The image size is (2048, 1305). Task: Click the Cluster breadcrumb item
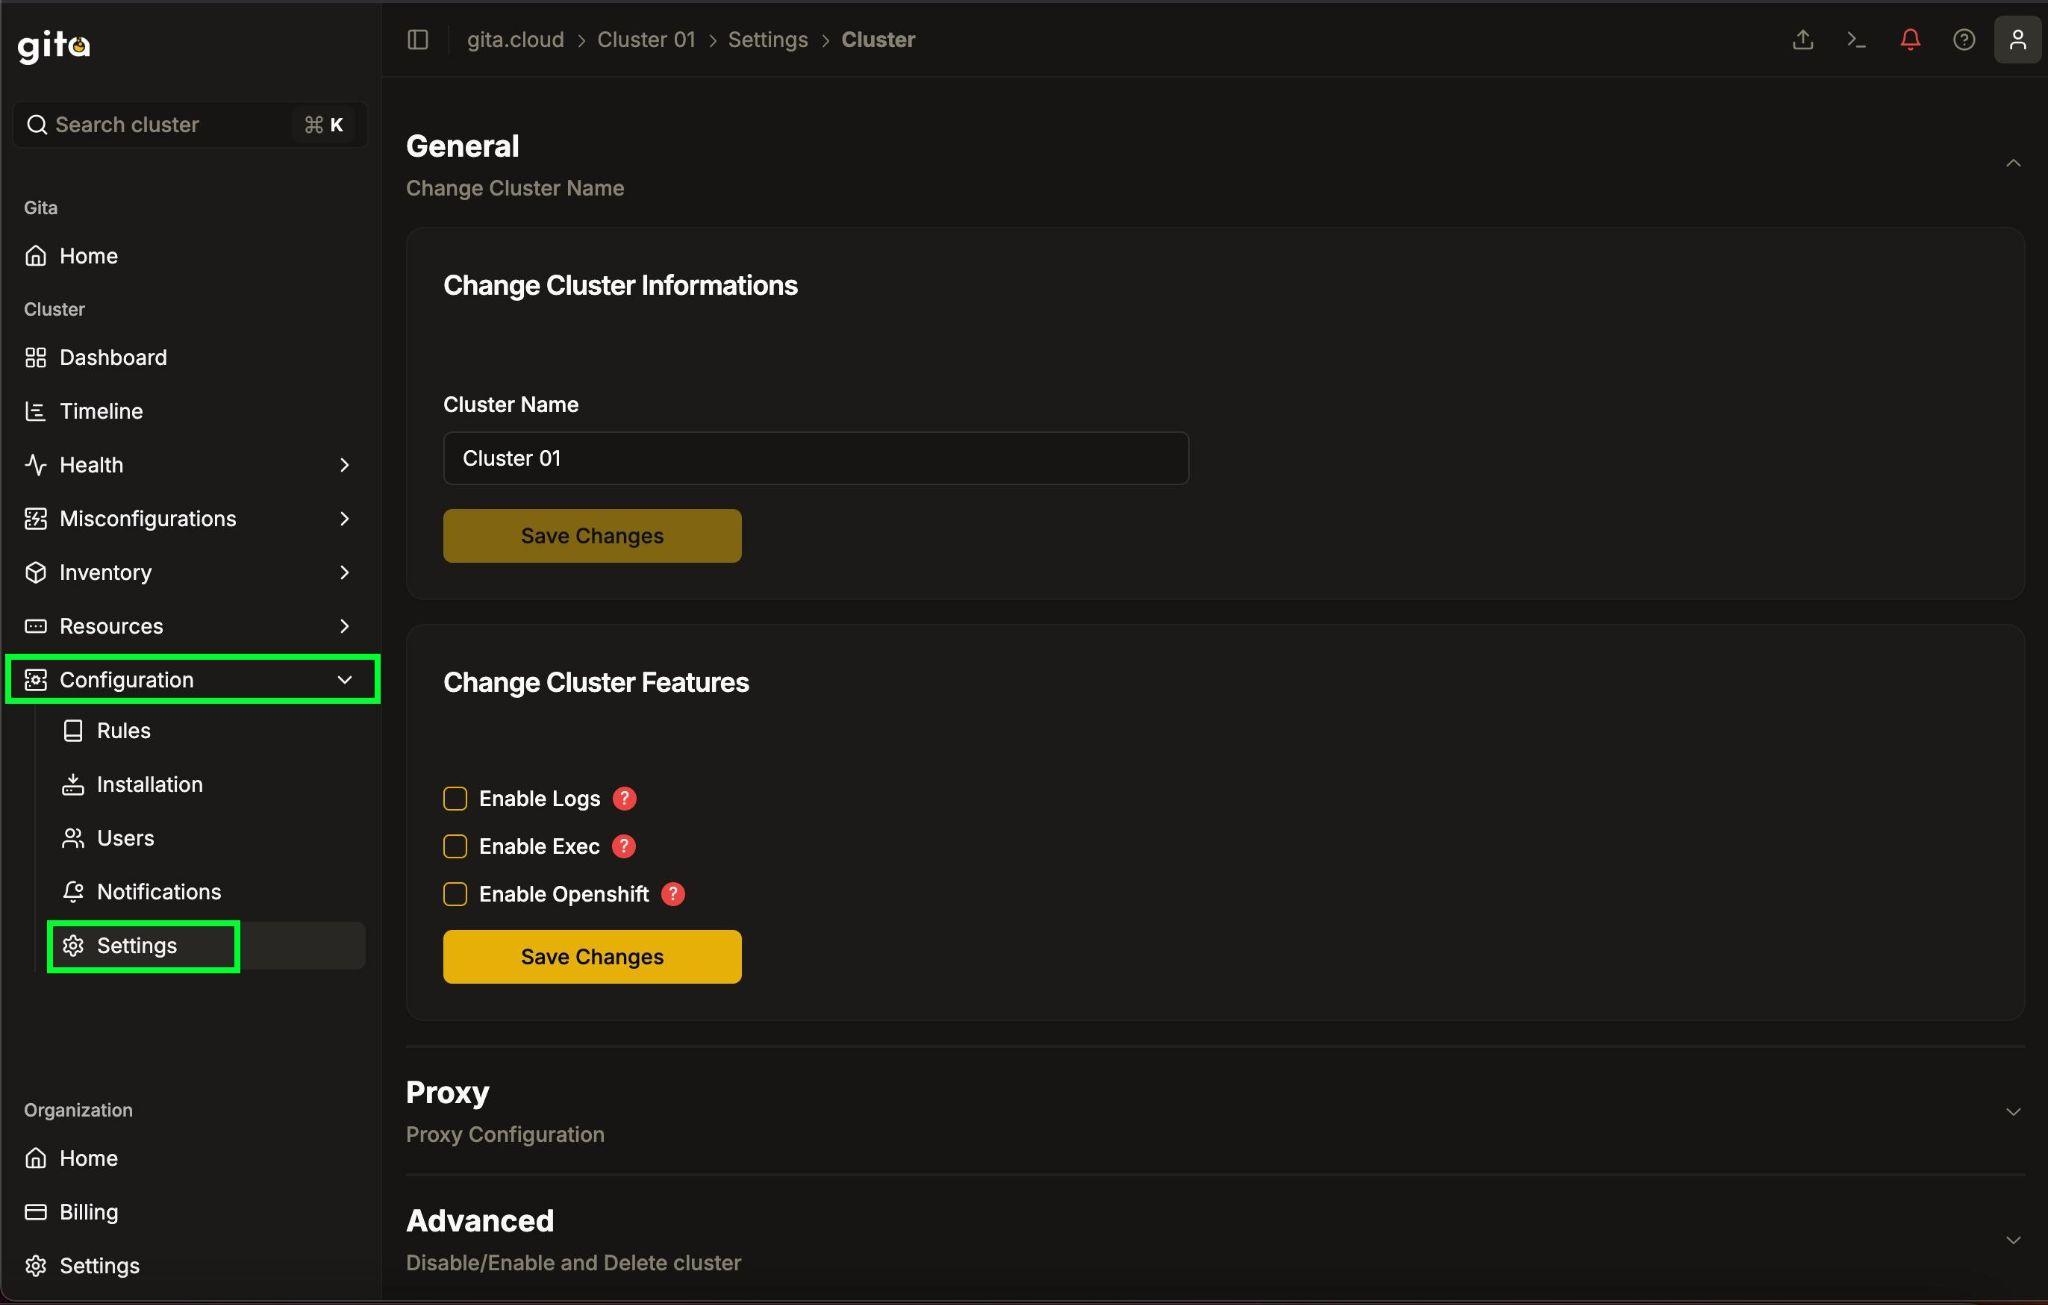click(x=878, y=40)
